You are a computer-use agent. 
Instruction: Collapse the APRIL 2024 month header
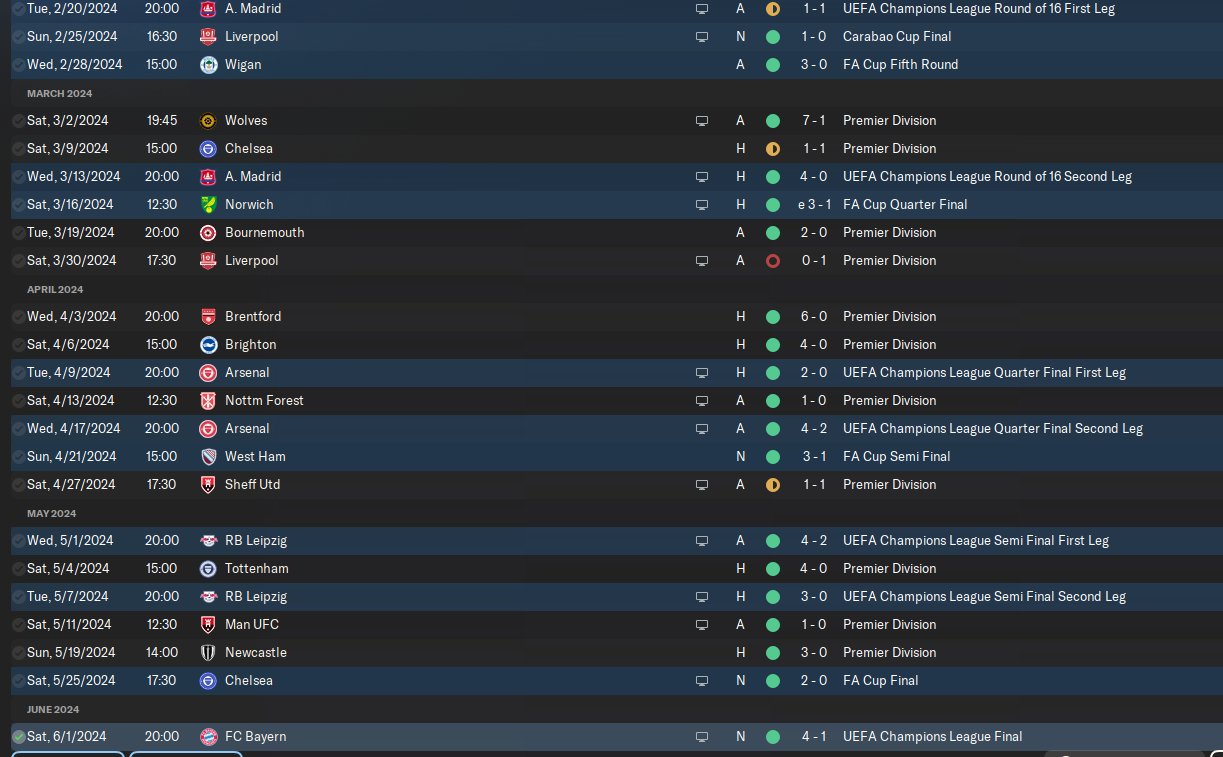tap(55, 289)
